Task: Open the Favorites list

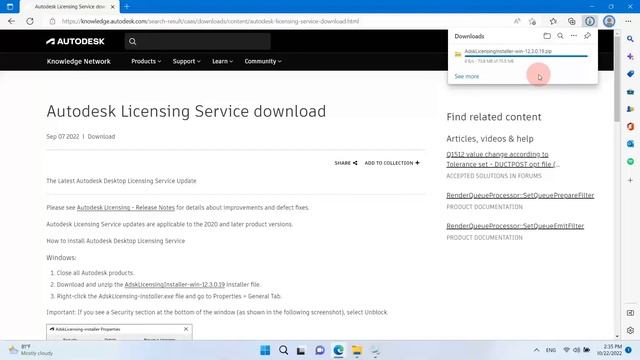Action: 553,21
